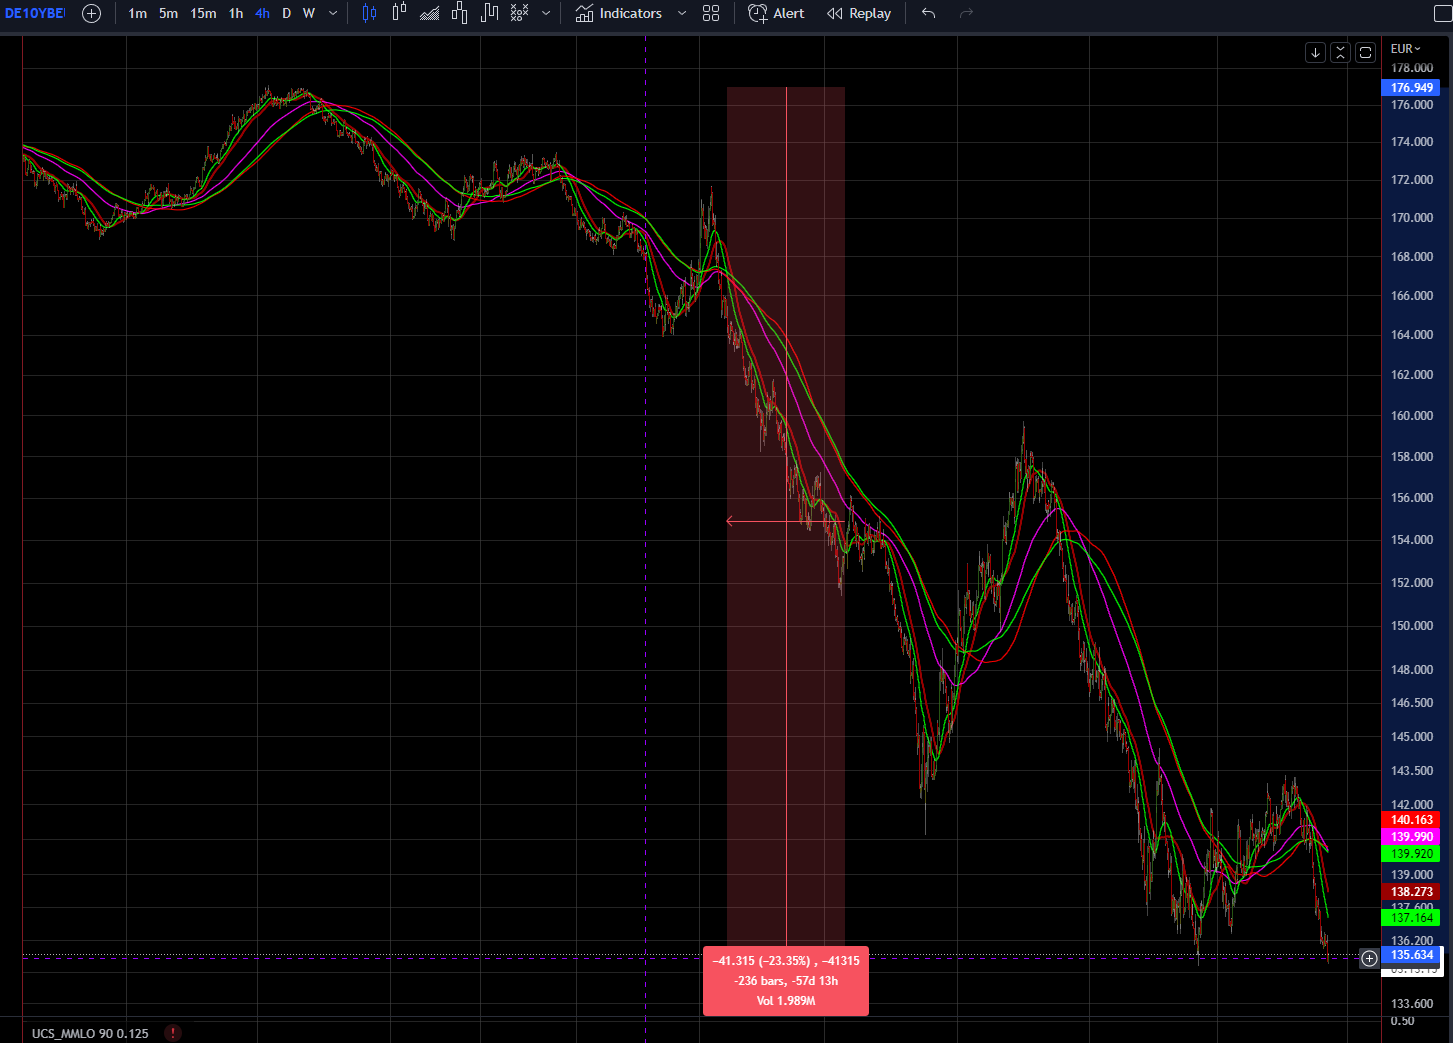
Task: Click the warning icon on UCS_MMLO indicator
Action: [172, 1033]
